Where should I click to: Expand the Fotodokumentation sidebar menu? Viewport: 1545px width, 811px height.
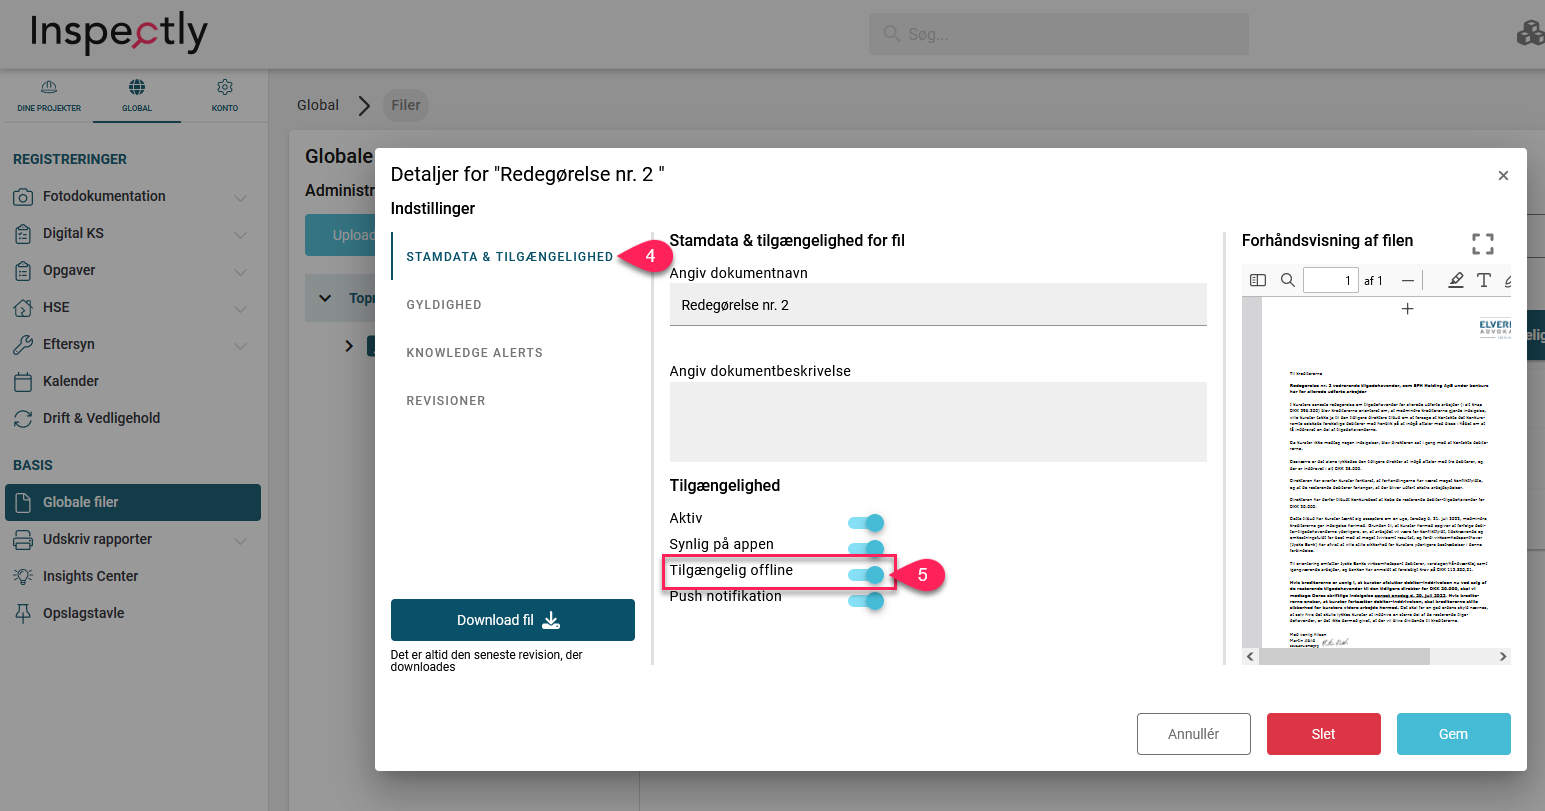[x=240, y=198]
